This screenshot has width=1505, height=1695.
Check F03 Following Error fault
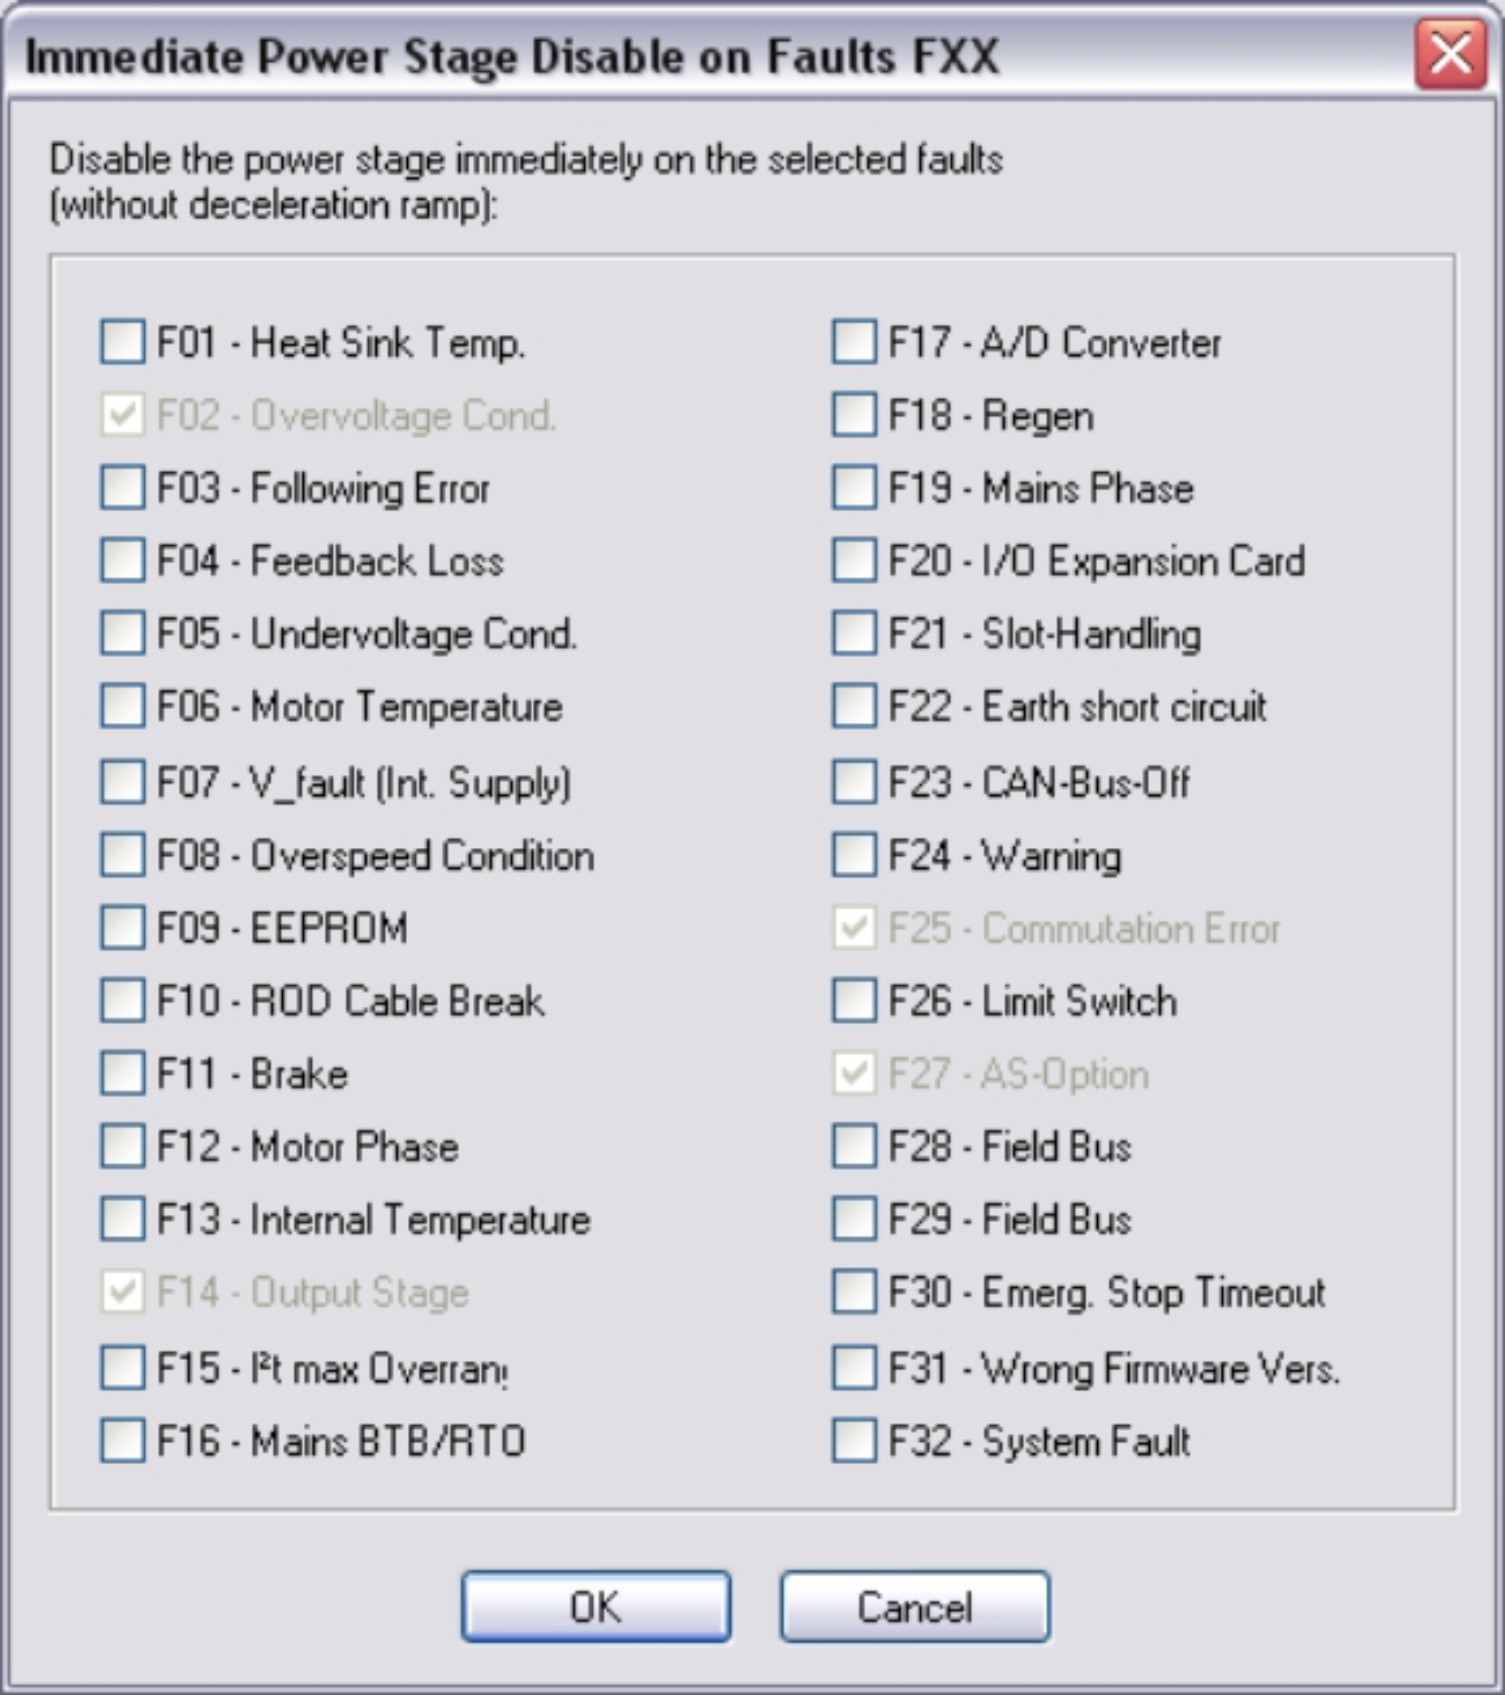(x=123, y=488)
